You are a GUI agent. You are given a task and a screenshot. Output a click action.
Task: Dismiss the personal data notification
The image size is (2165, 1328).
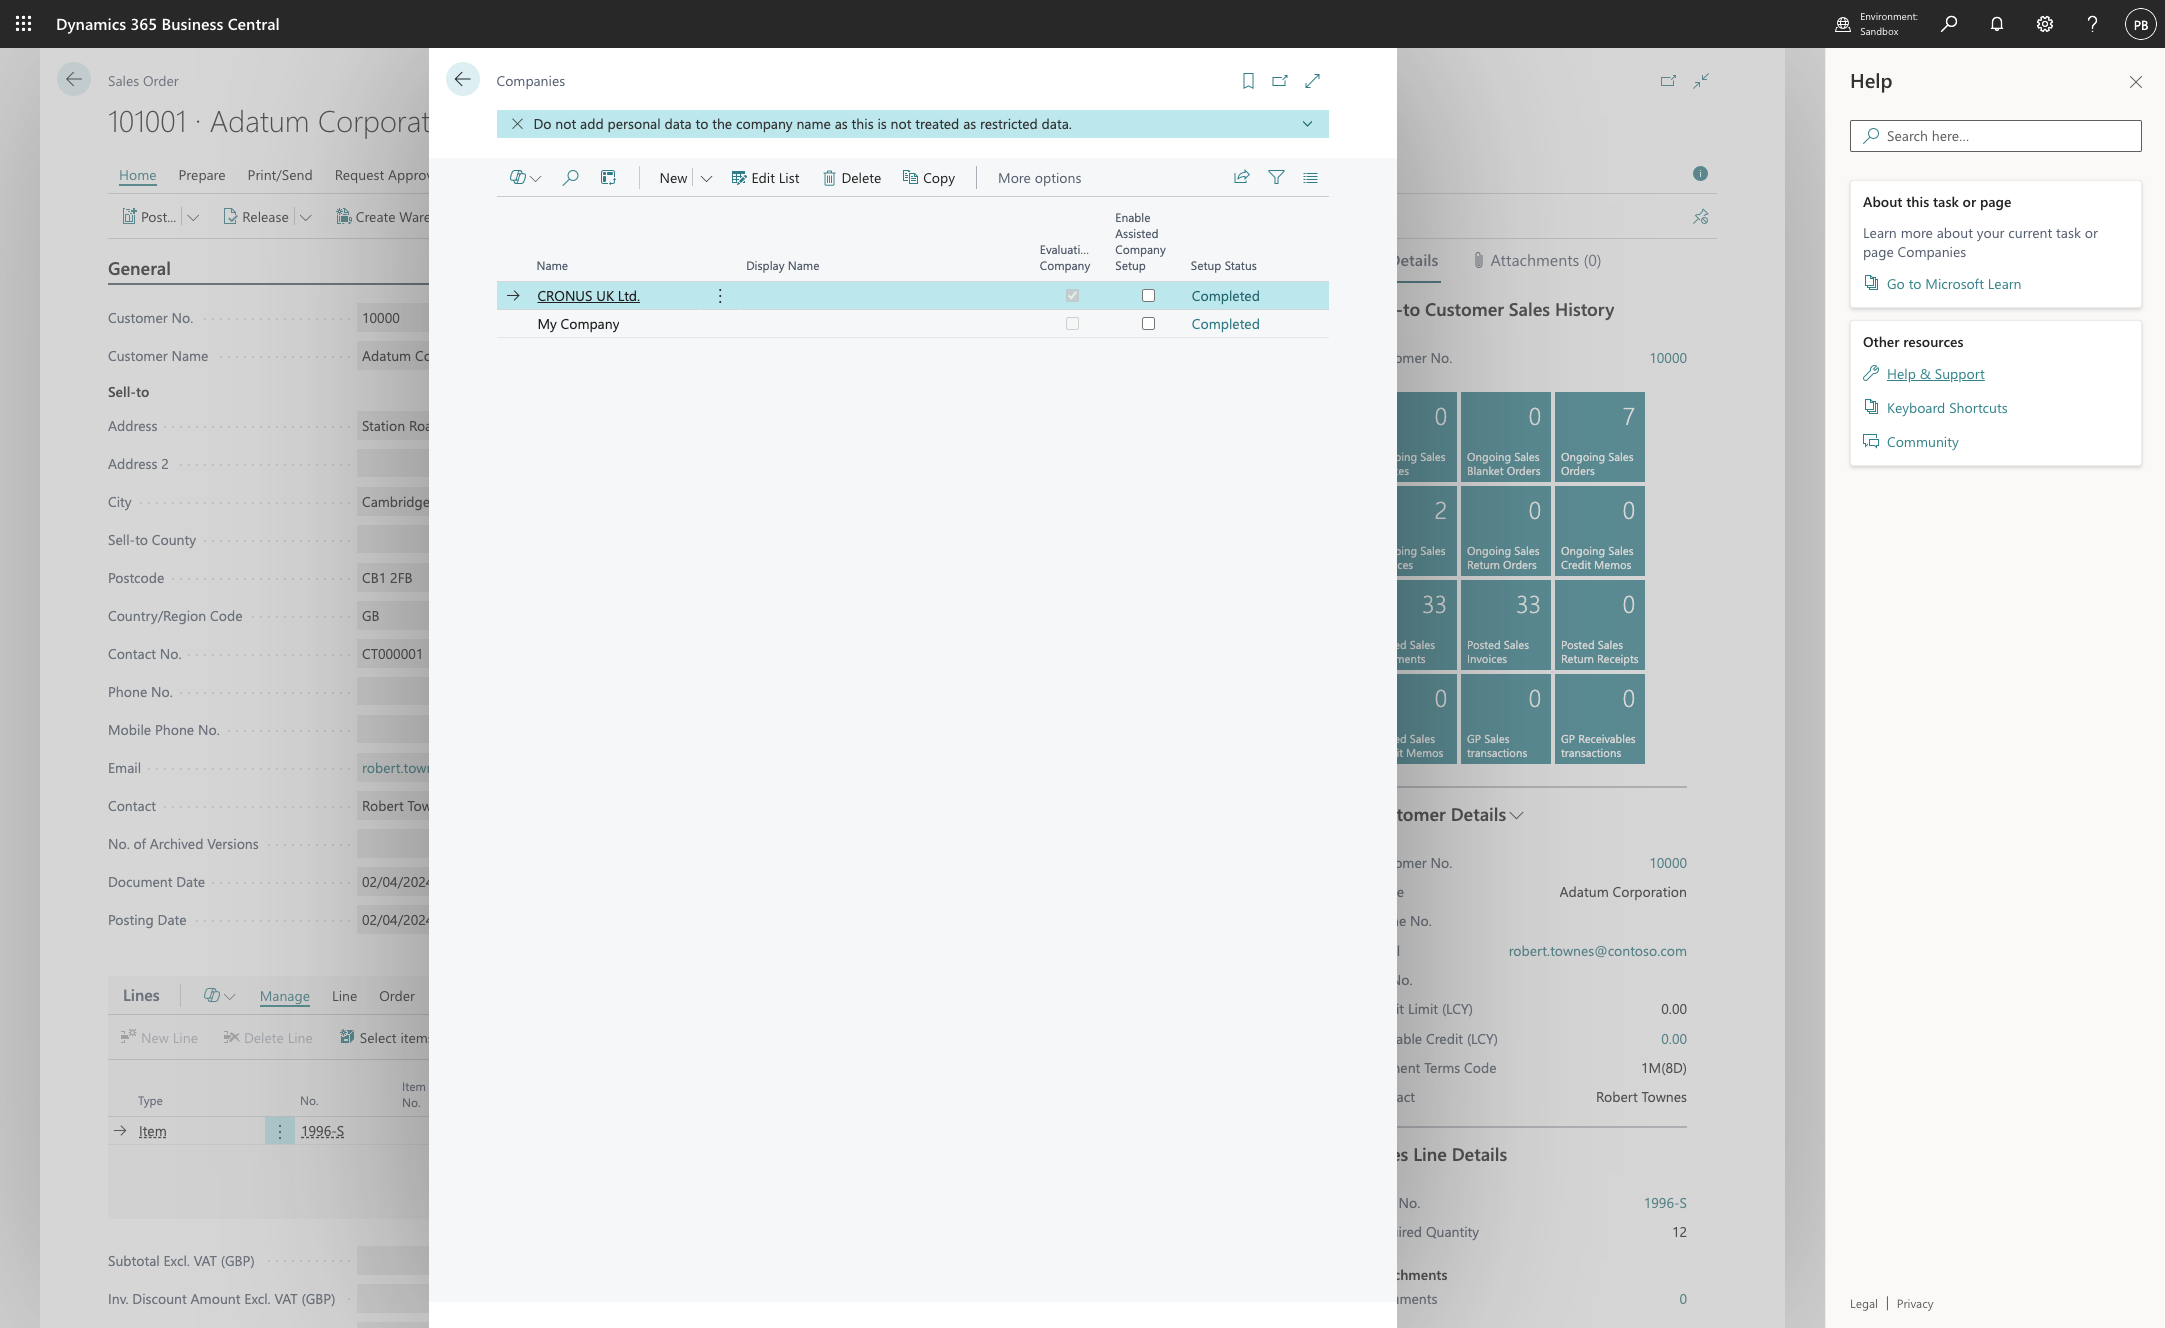[517, 124]
